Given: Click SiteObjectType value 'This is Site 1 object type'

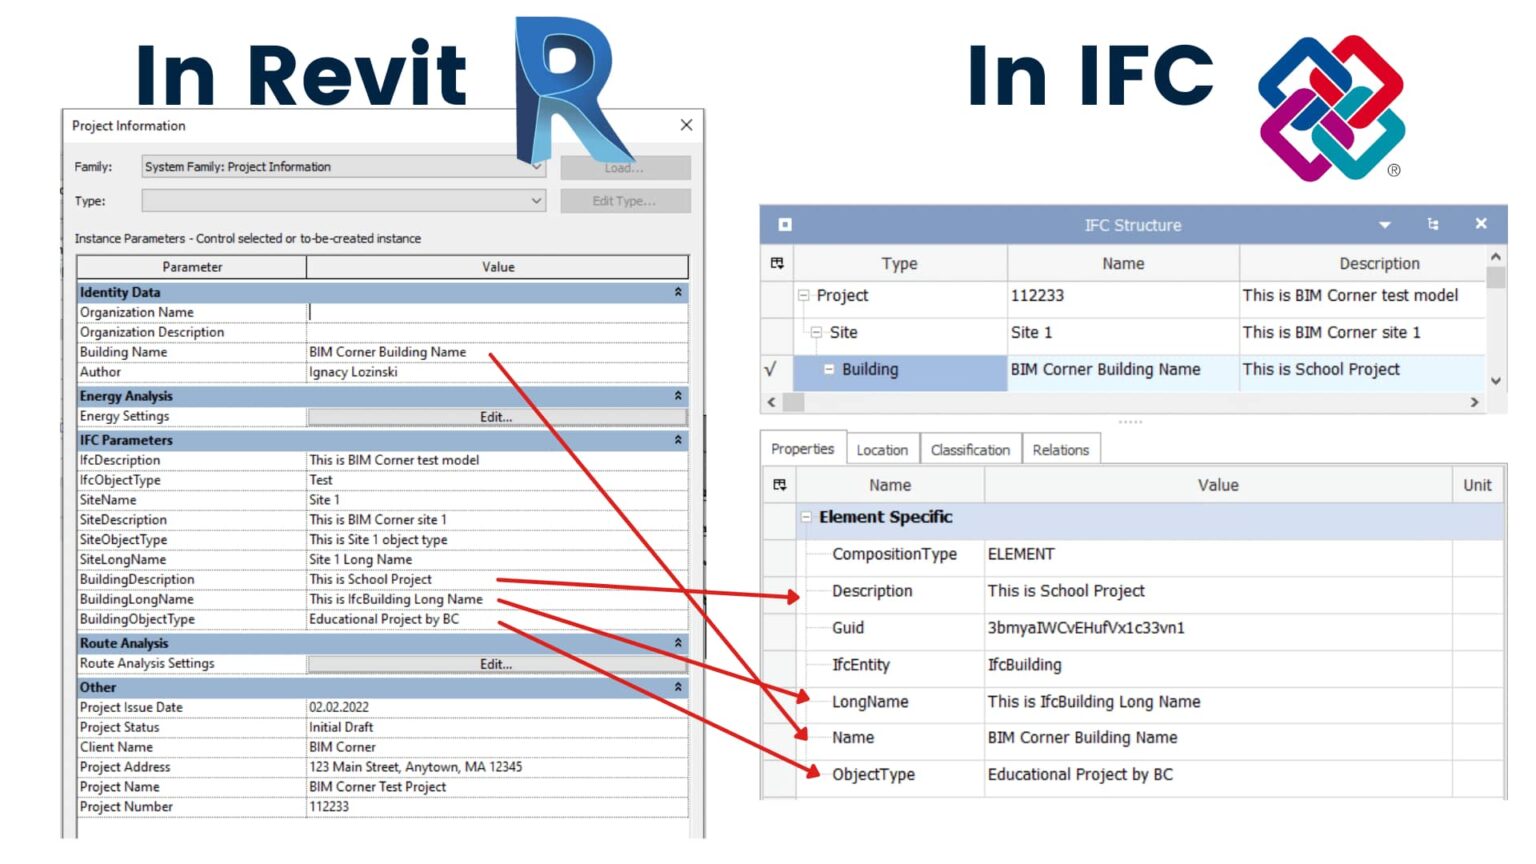Looking at the screenshot, I should [378, 540].
